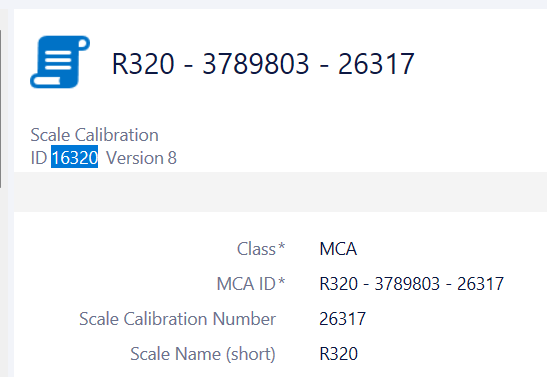
Task: Click the required asterisk next to MCA ID
Action: 282,281
